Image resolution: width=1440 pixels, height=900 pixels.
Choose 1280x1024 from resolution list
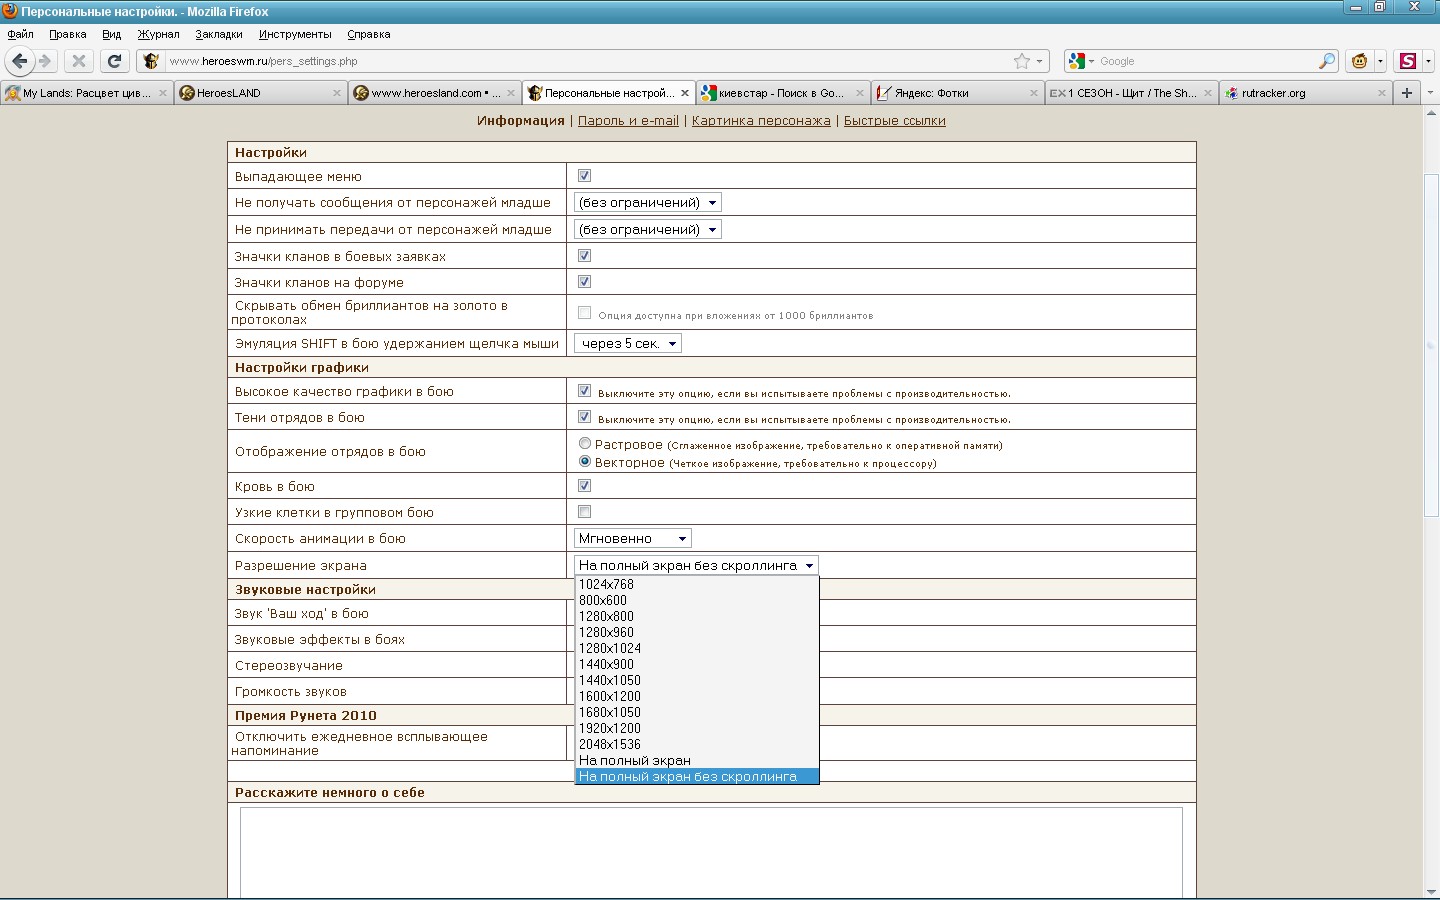click(610, 648)
